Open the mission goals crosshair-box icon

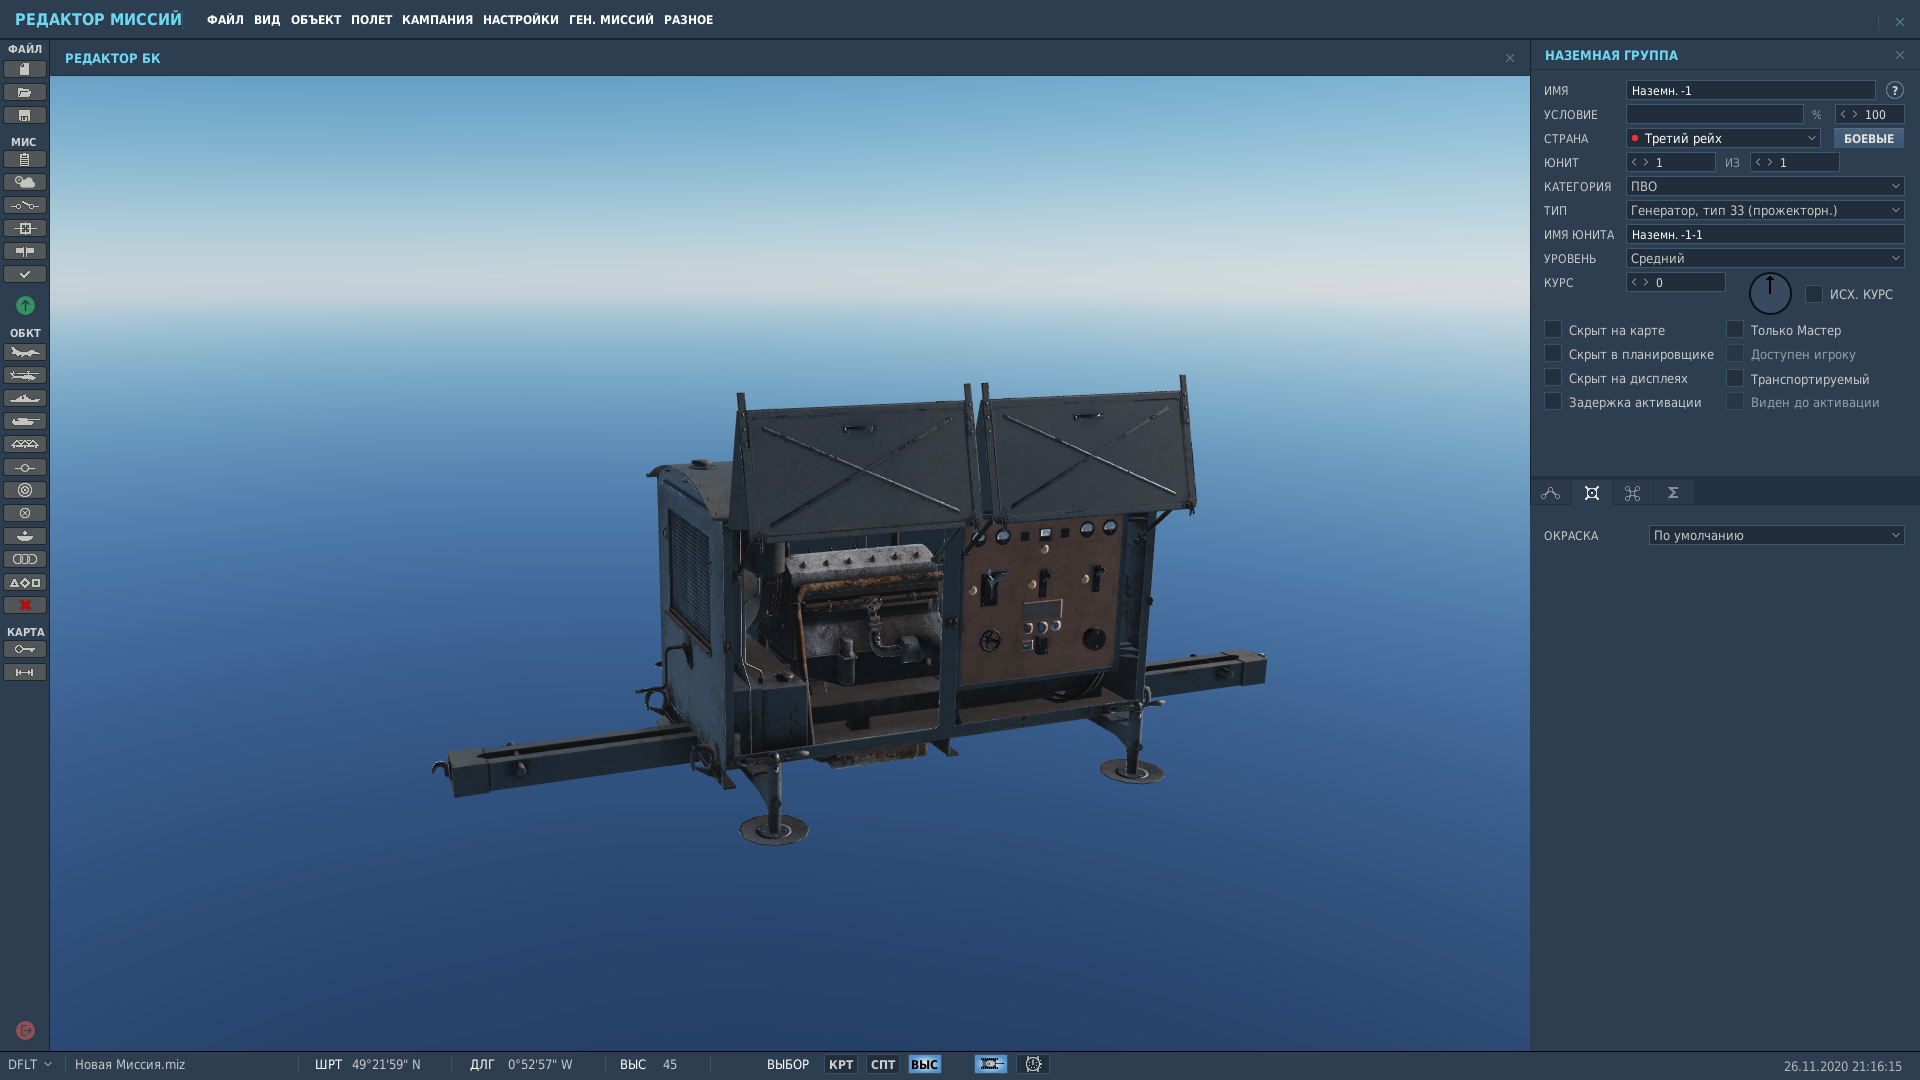pos(25,228)
